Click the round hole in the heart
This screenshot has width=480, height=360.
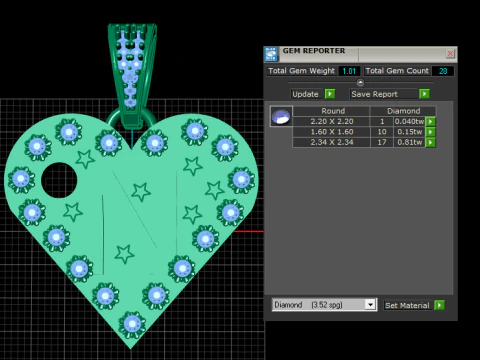tap(59, 180)
